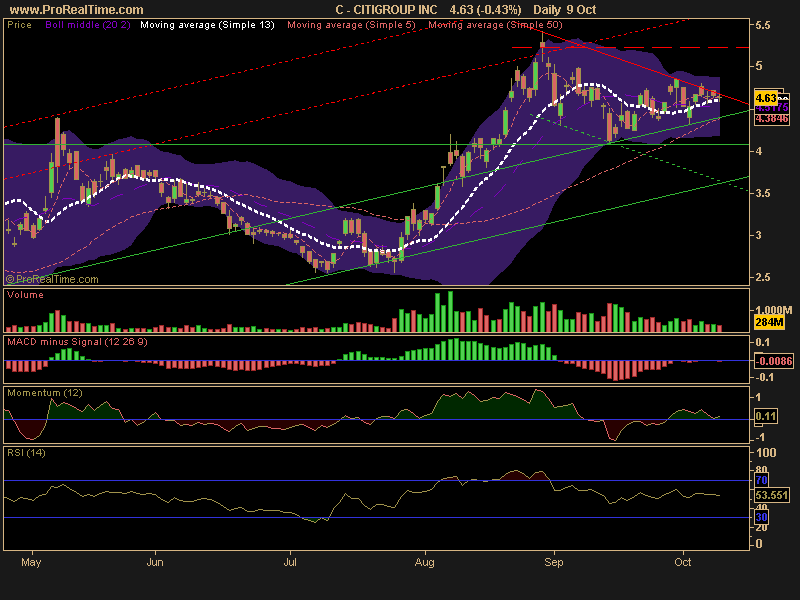
Task: Click the 5.5 price axis label
Action: [x=763, y=25]
